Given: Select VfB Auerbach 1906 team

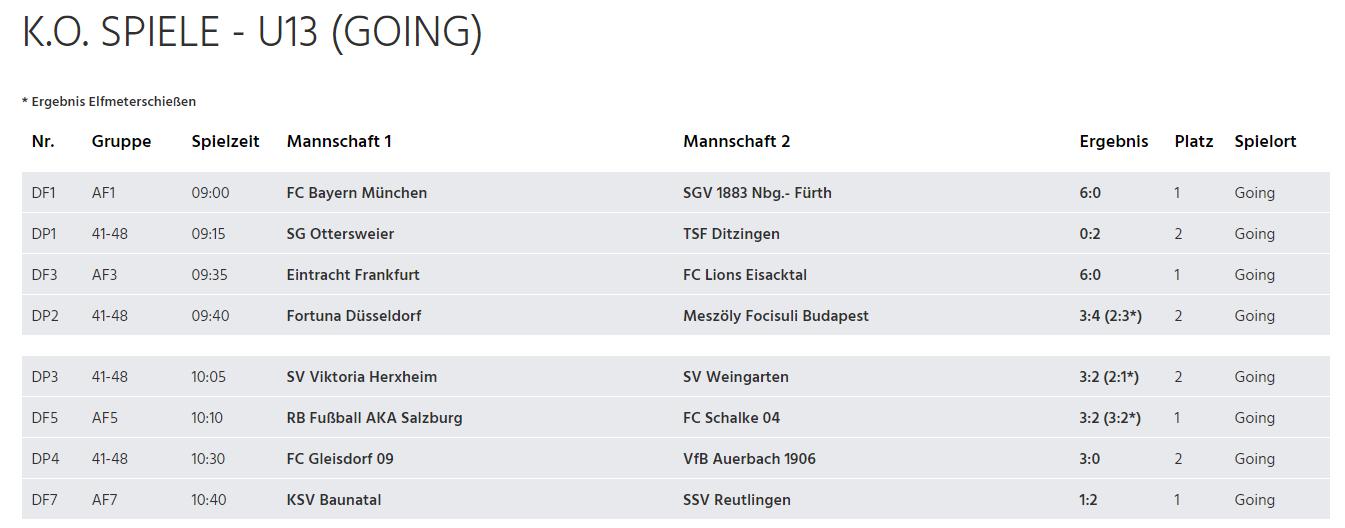Looking at the screenshot, I should pyautogui.click(x=749, y=459).
